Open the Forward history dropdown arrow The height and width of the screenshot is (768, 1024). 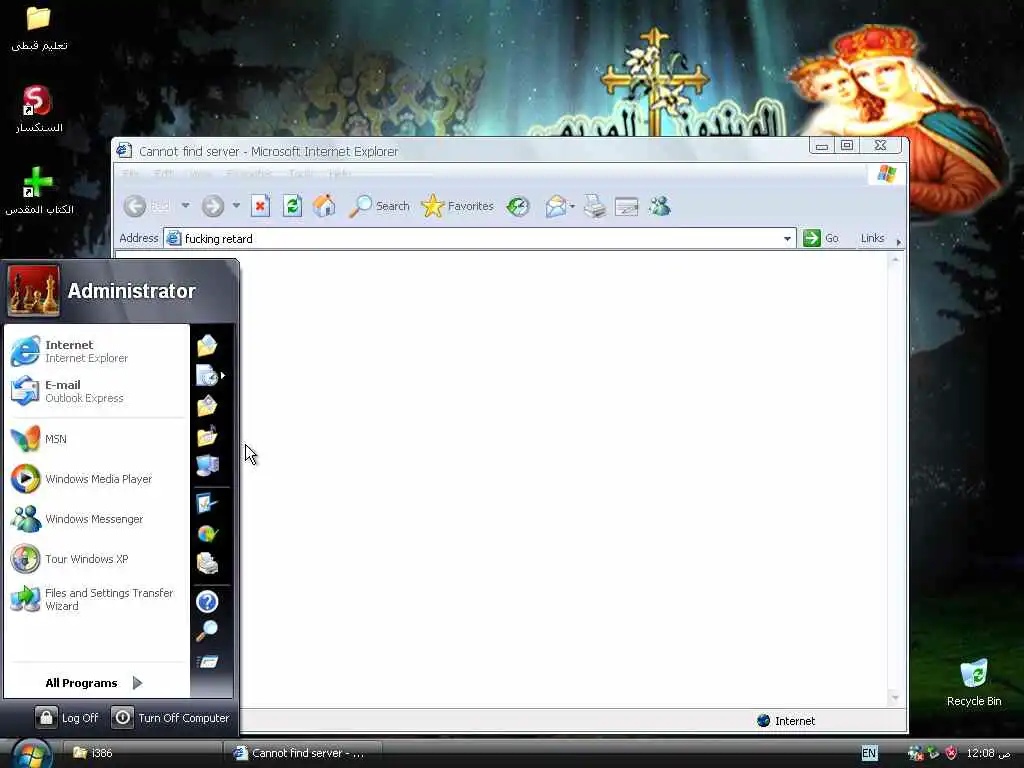[x=236, y=206]
